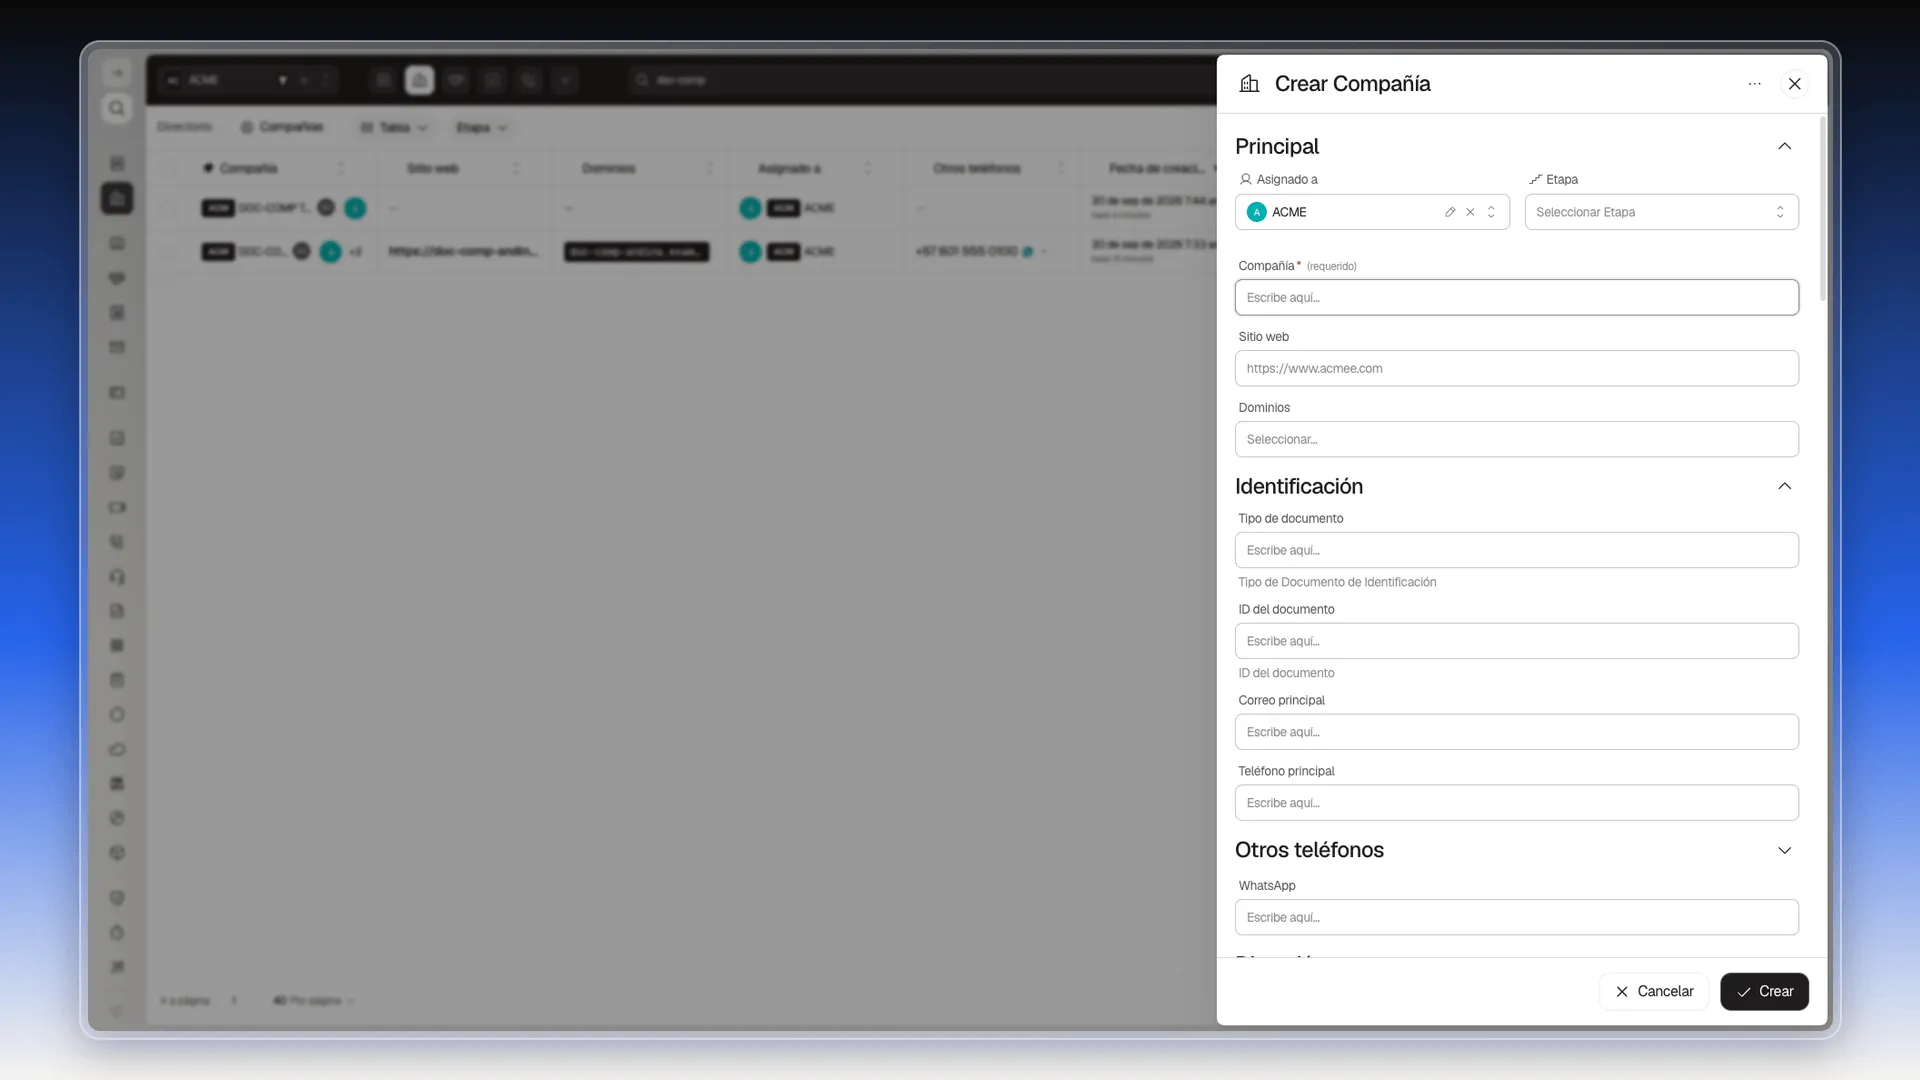Click the pencil edit icon in Asignado a
The image size is (1920, 1080).
tap(1450, 212)
